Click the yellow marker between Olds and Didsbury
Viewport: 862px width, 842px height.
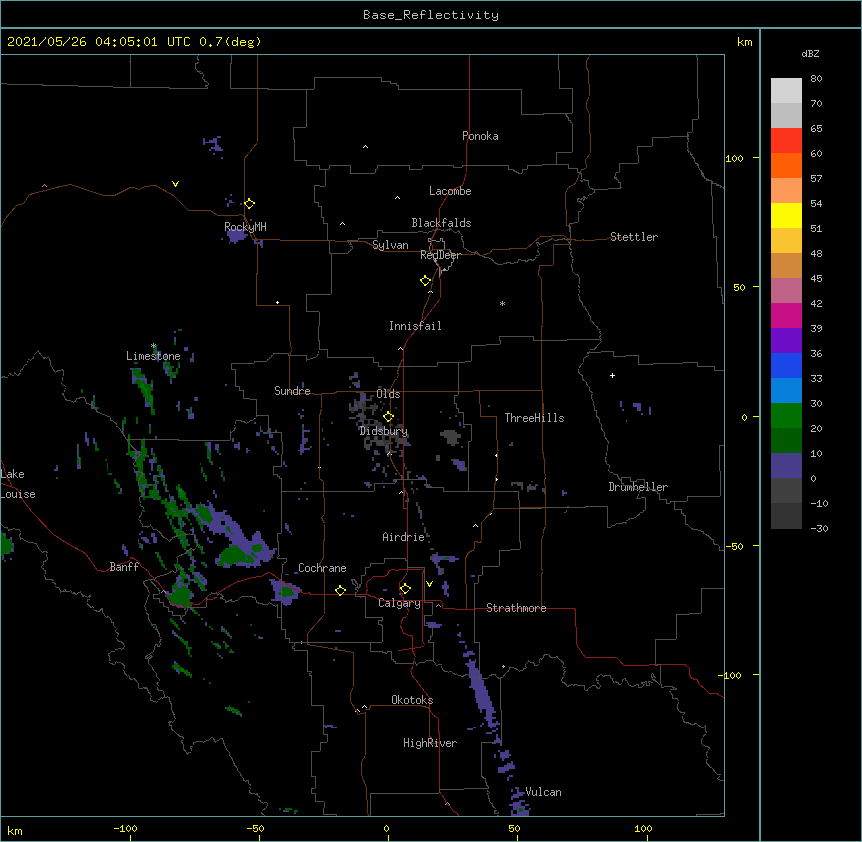(388, 417)
